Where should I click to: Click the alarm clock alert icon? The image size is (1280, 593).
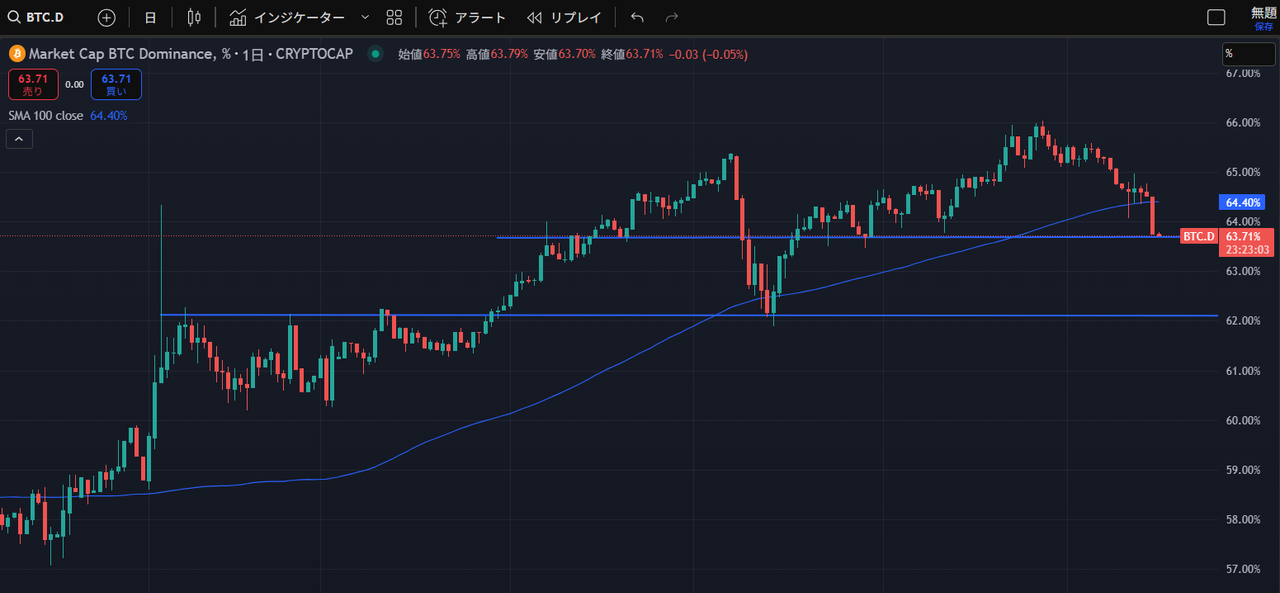(437, 17)
